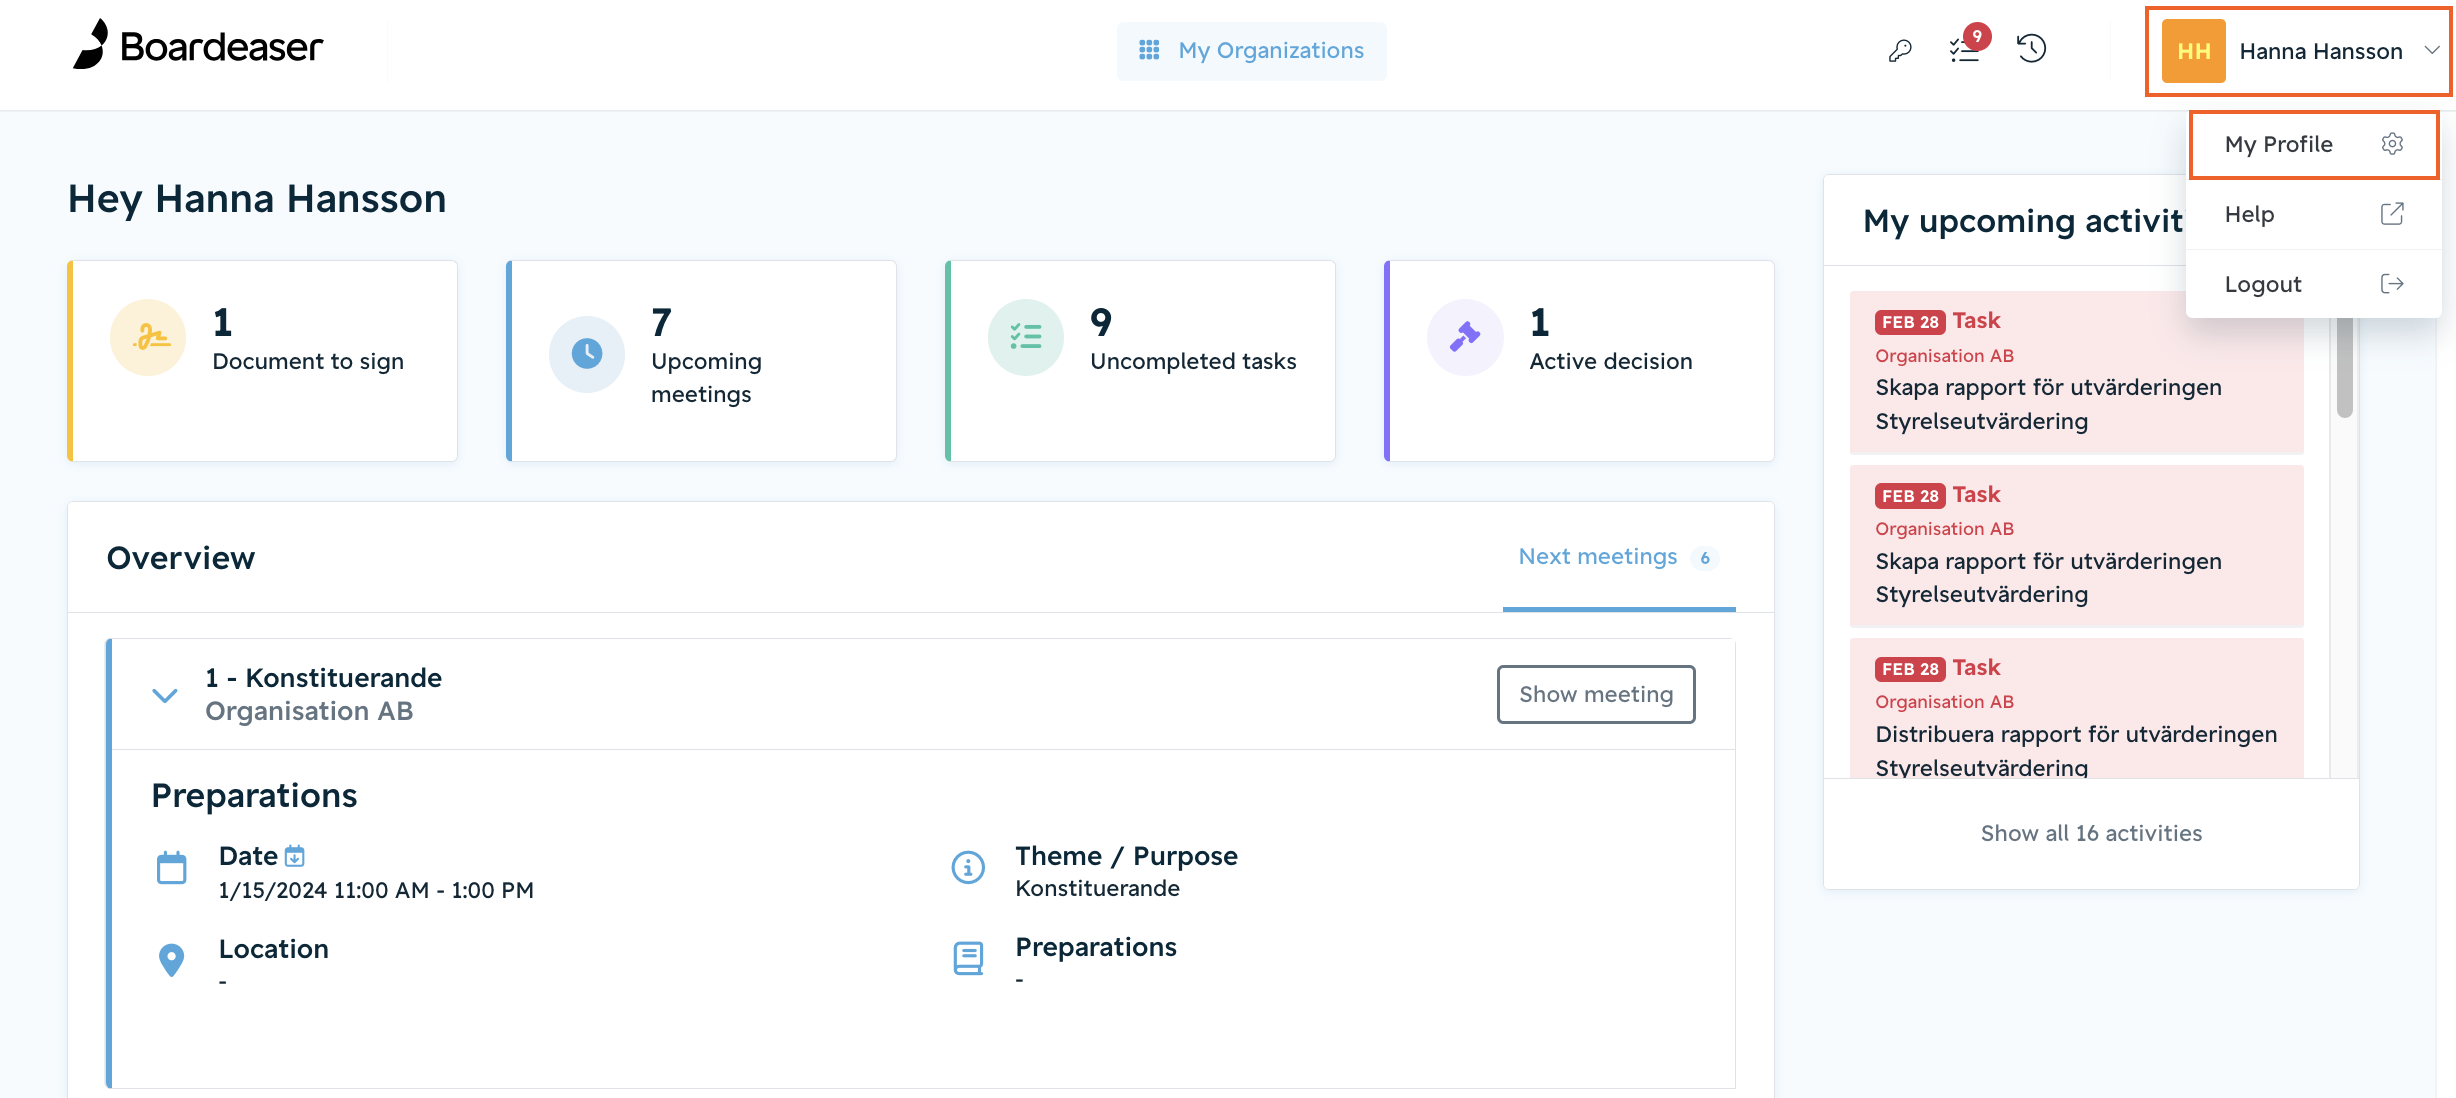Open the My Organizations switcher

(1251, 50)
